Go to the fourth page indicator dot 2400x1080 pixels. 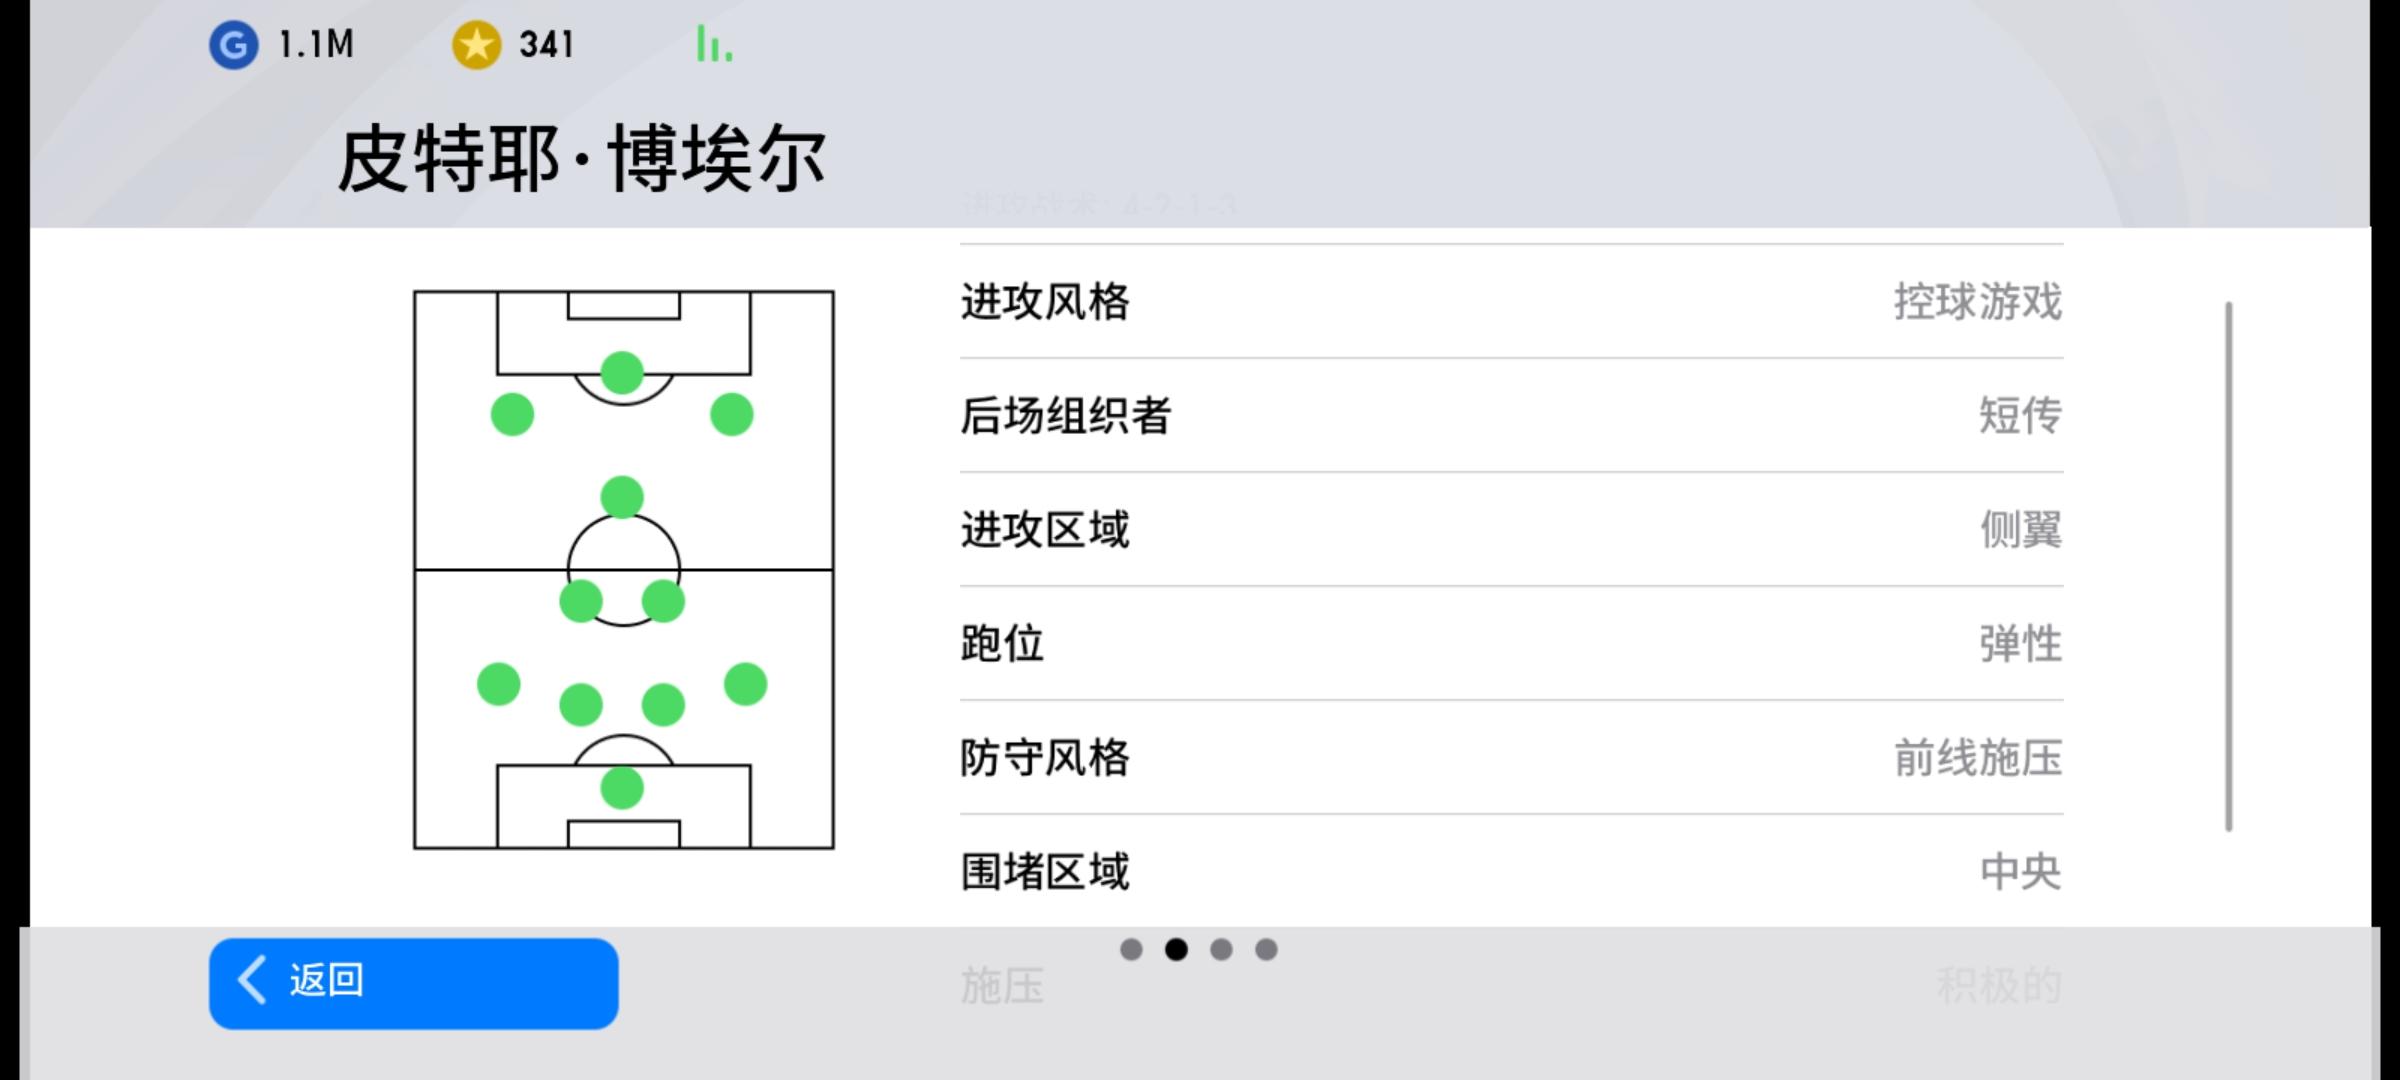click(1266, 949)
